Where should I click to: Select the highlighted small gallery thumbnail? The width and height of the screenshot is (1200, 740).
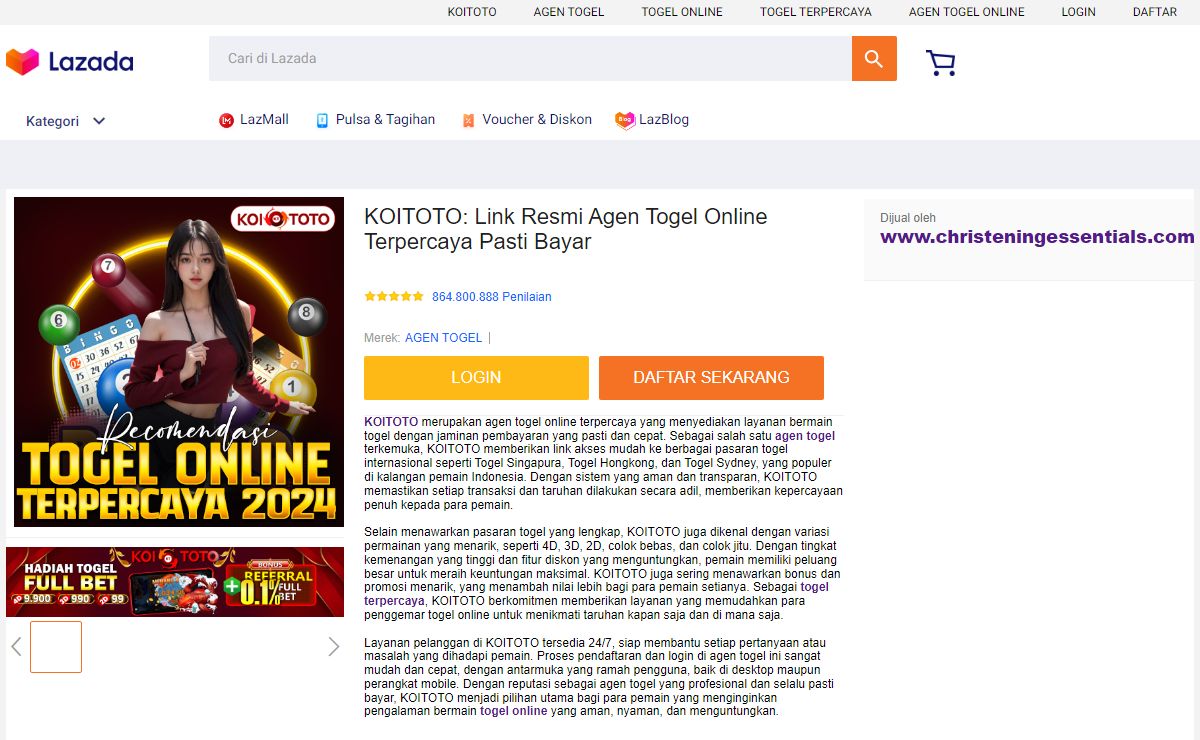pos(56,647)
